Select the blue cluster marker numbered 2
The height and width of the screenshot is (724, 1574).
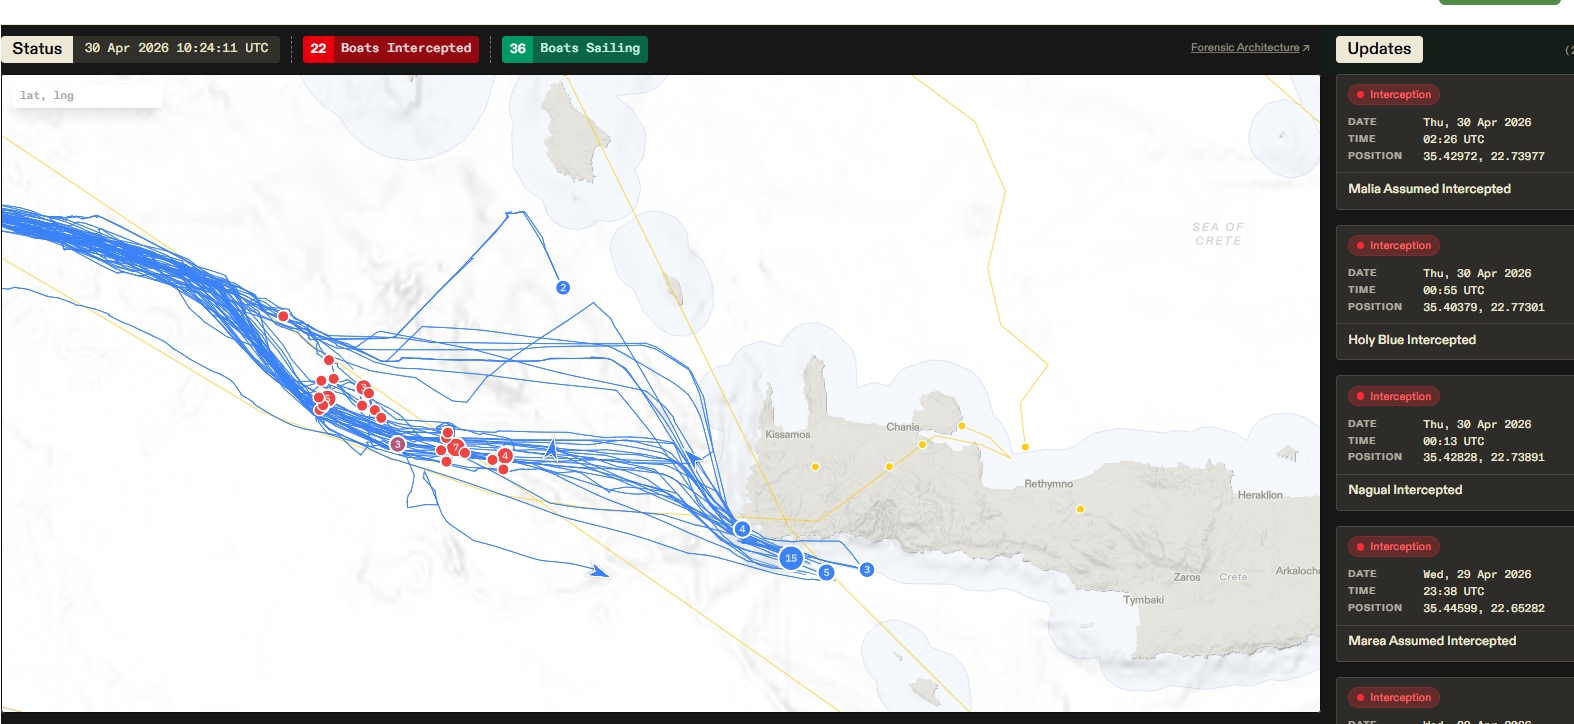[563, 288]
